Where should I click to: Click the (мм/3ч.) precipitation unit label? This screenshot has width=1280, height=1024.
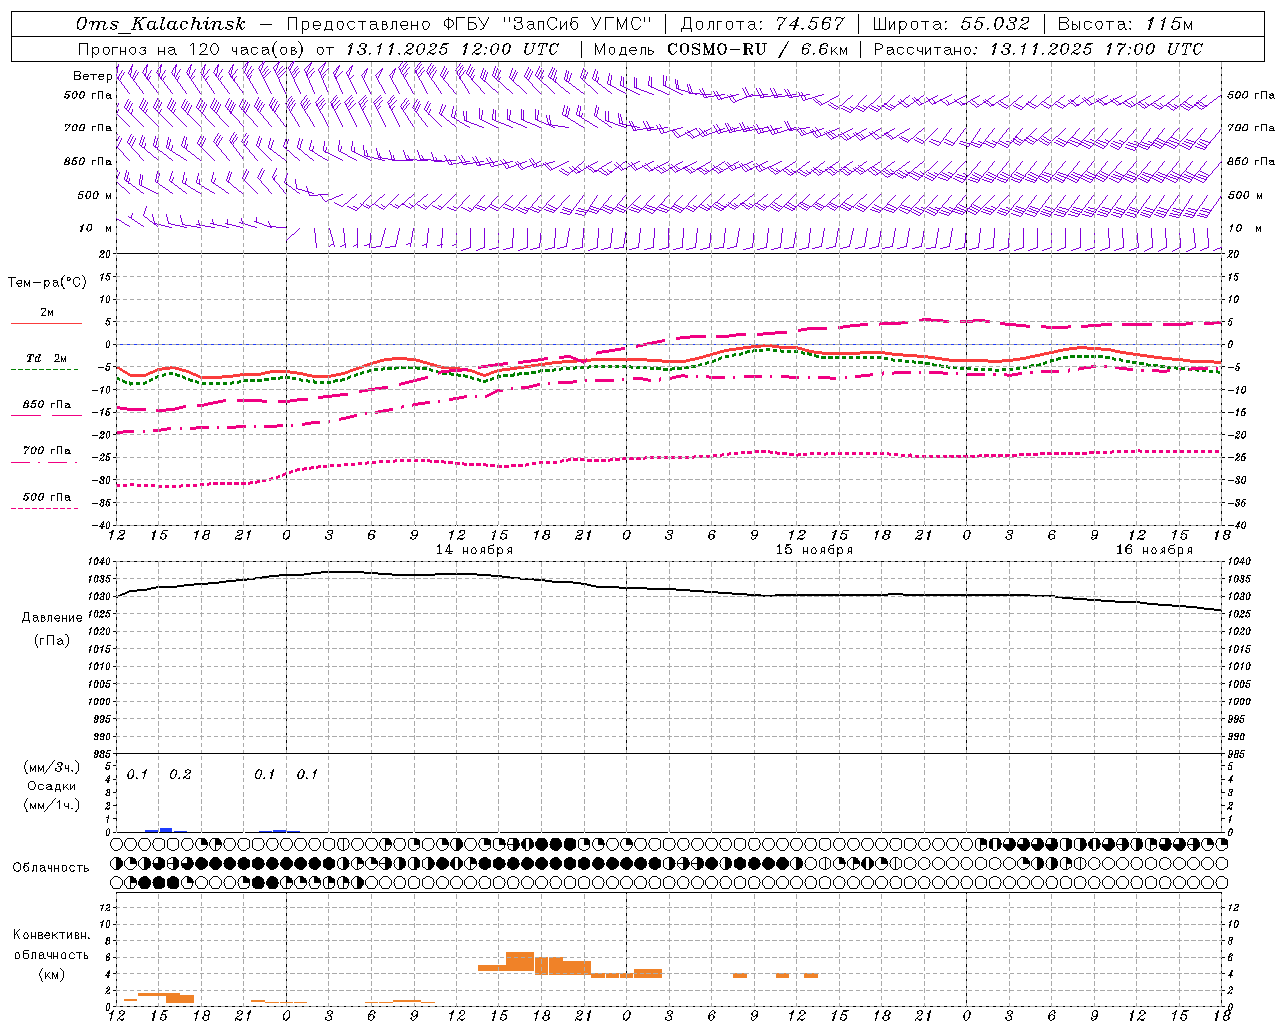52,767
